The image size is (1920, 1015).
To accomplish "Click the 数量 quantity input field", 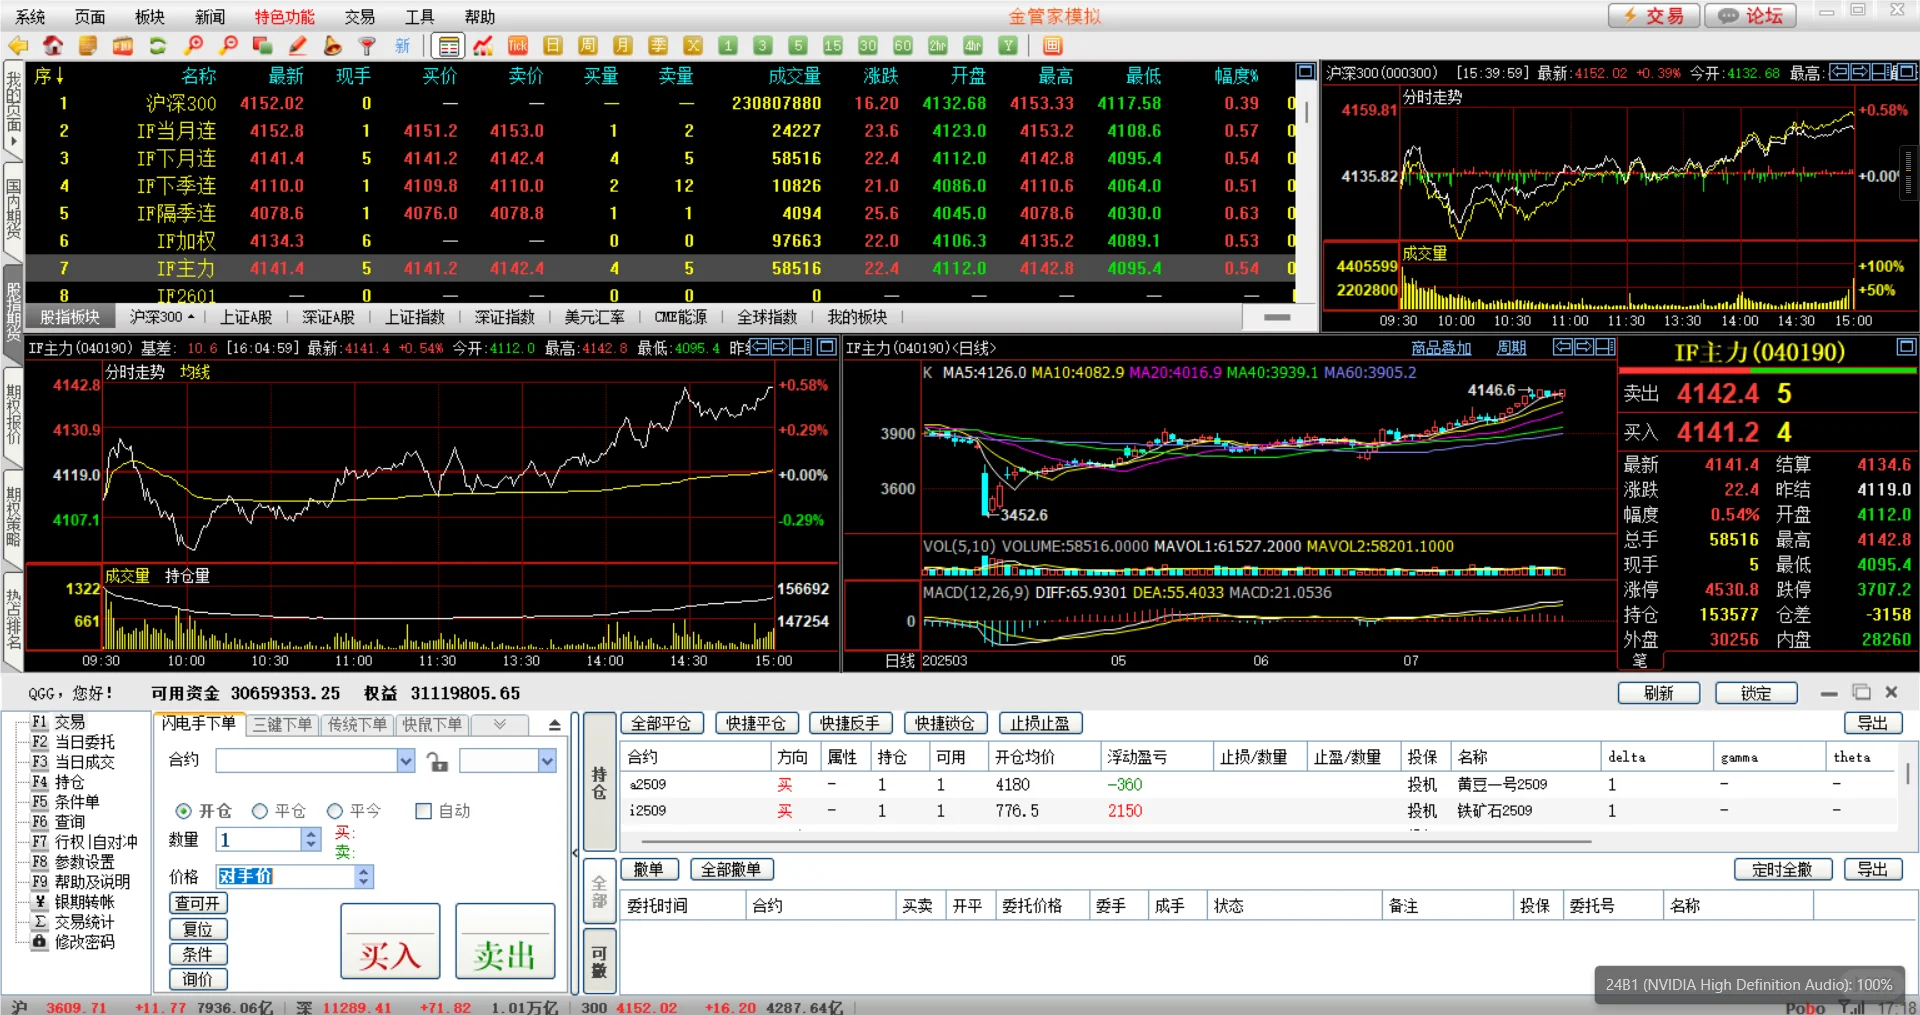I will click(x=259, y=839).
